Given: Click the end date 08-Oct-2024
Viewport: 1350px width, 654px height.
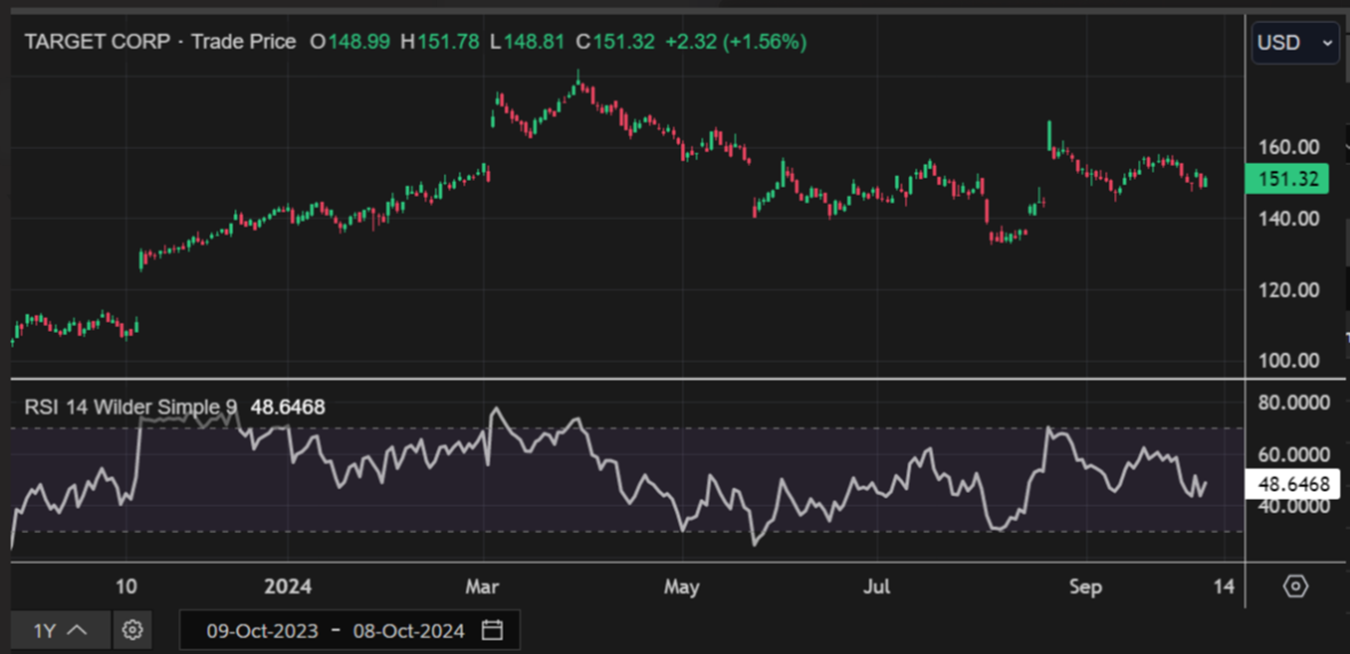Looking at the screenshot, I should [x=409, y=631].
